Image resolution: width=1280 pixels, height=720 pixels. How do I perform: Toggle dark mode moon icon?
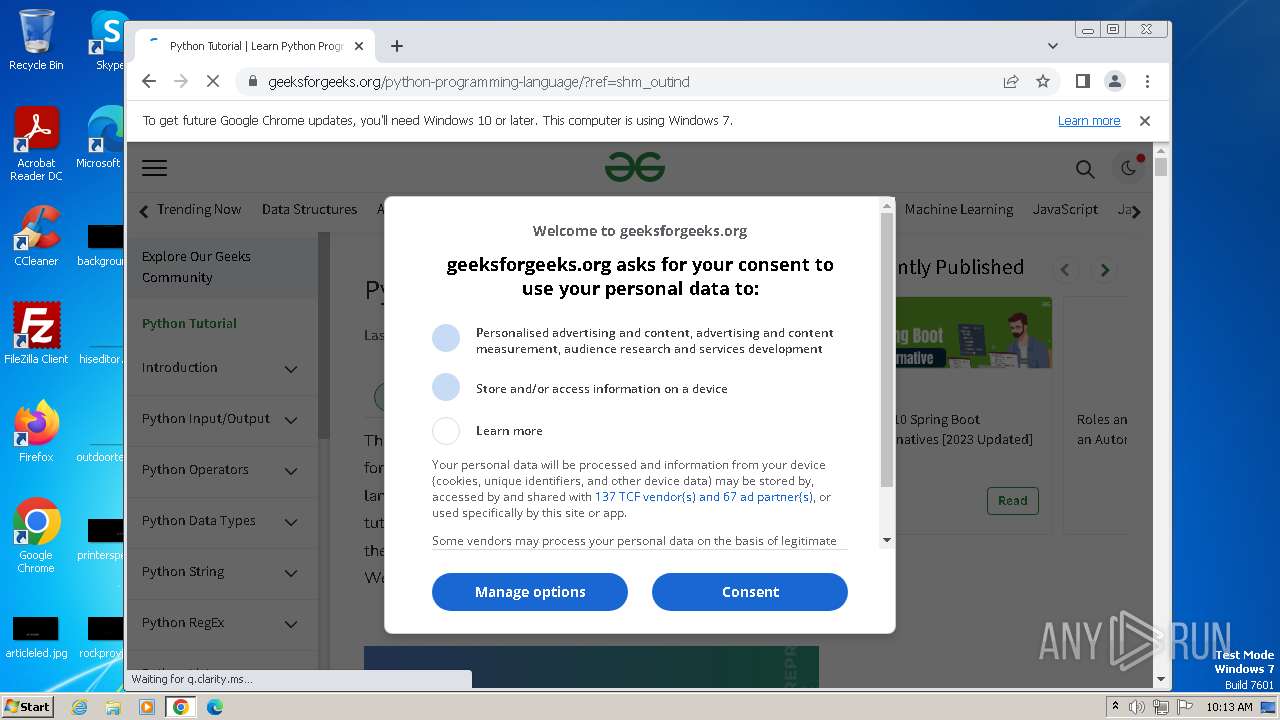click(x=1129, y=168)
